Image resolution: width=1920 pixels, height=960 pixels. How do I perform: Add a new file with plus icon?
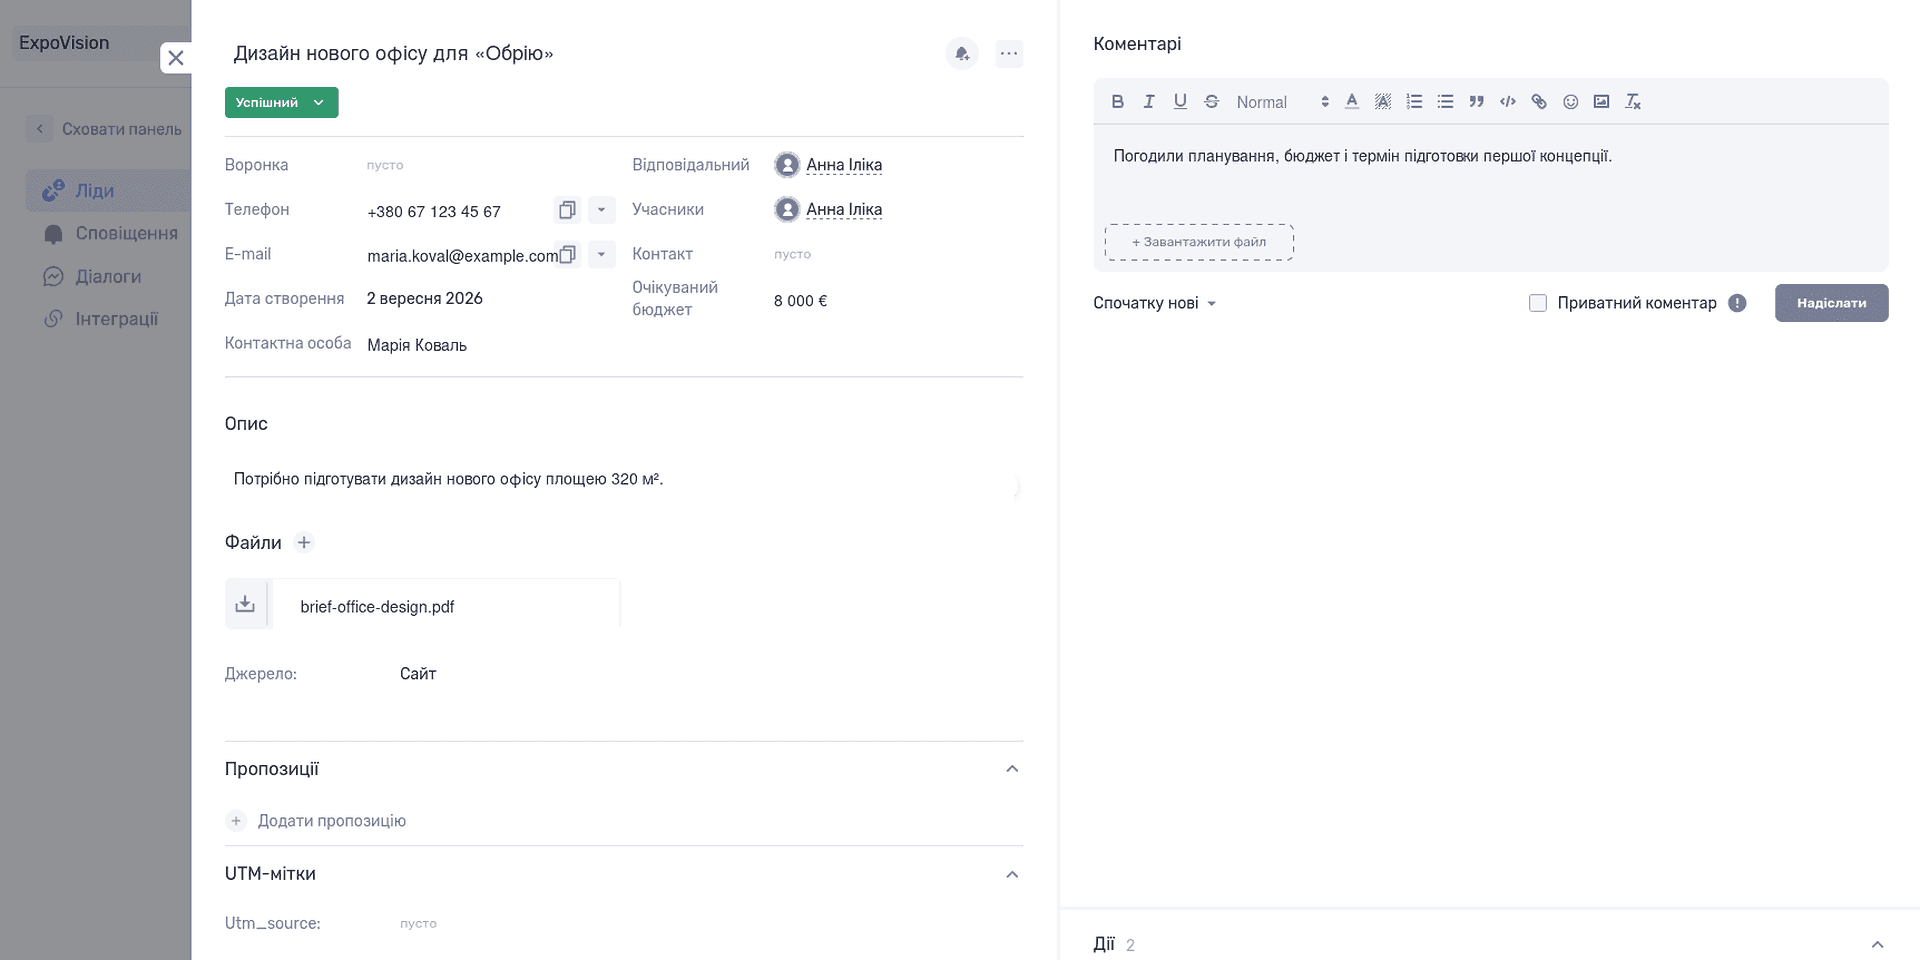click(304, 542)
